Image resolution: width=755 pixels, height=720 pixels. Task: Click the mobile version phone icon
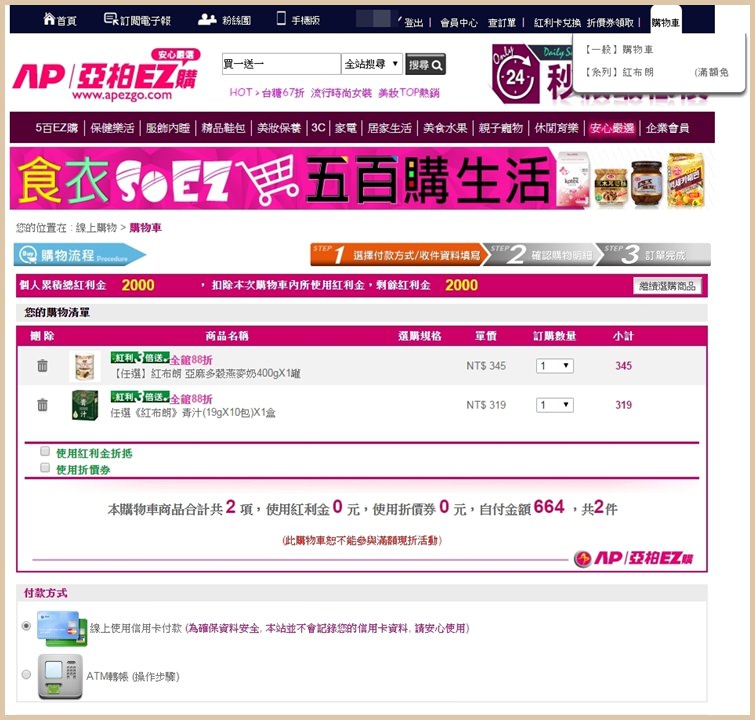[x=281, y=20]
